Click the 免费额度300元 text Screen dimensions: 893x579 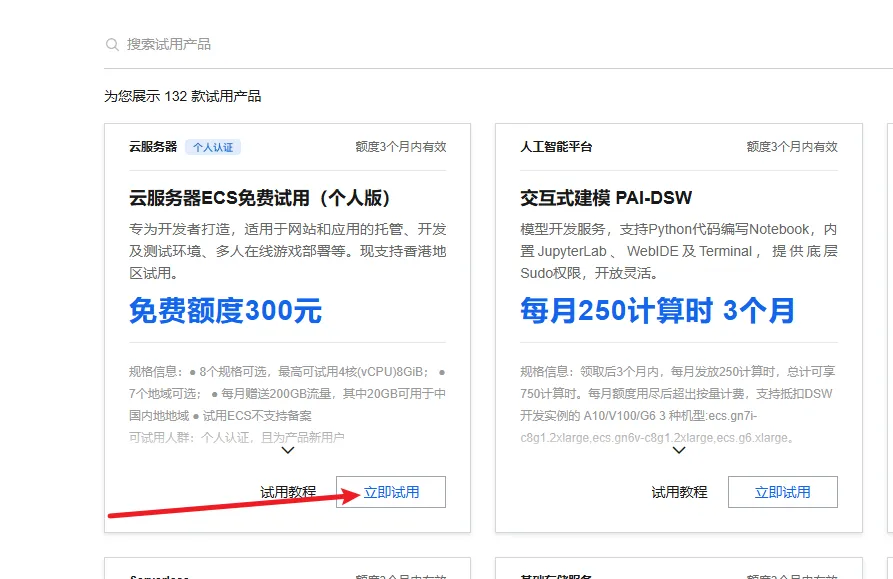pyautogui.click(x=226, y=311)
